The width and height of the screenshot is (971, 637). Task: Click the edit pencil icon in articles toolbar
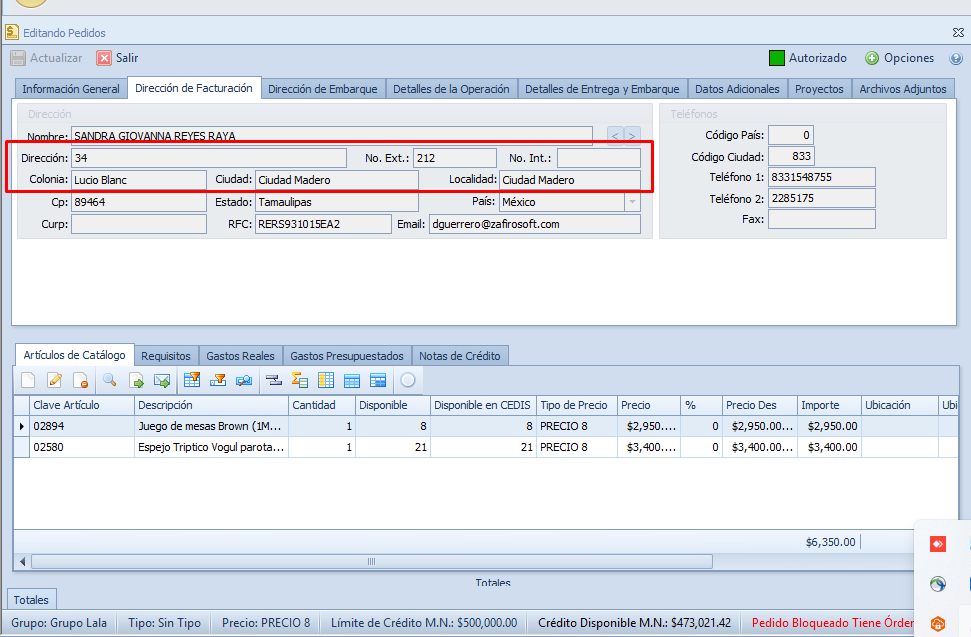point(55,380)
